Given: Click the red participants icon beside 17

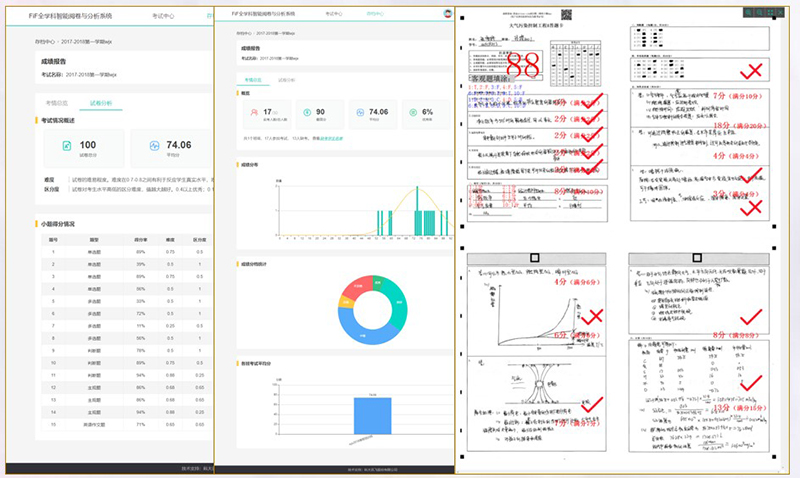Looking at the screenshot, I should (254, 112).
